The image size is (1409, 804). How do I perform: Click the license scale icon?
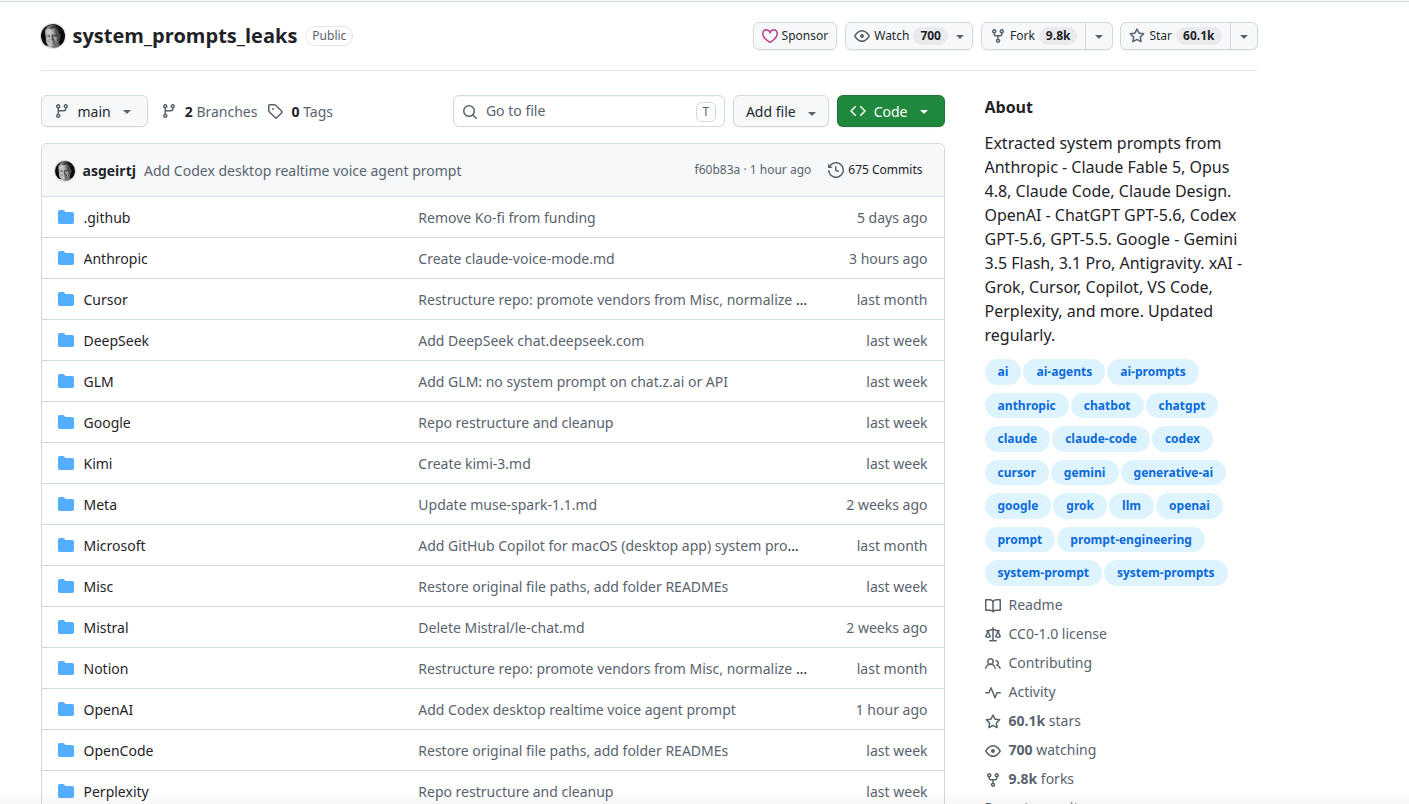[x=993, y=634]
